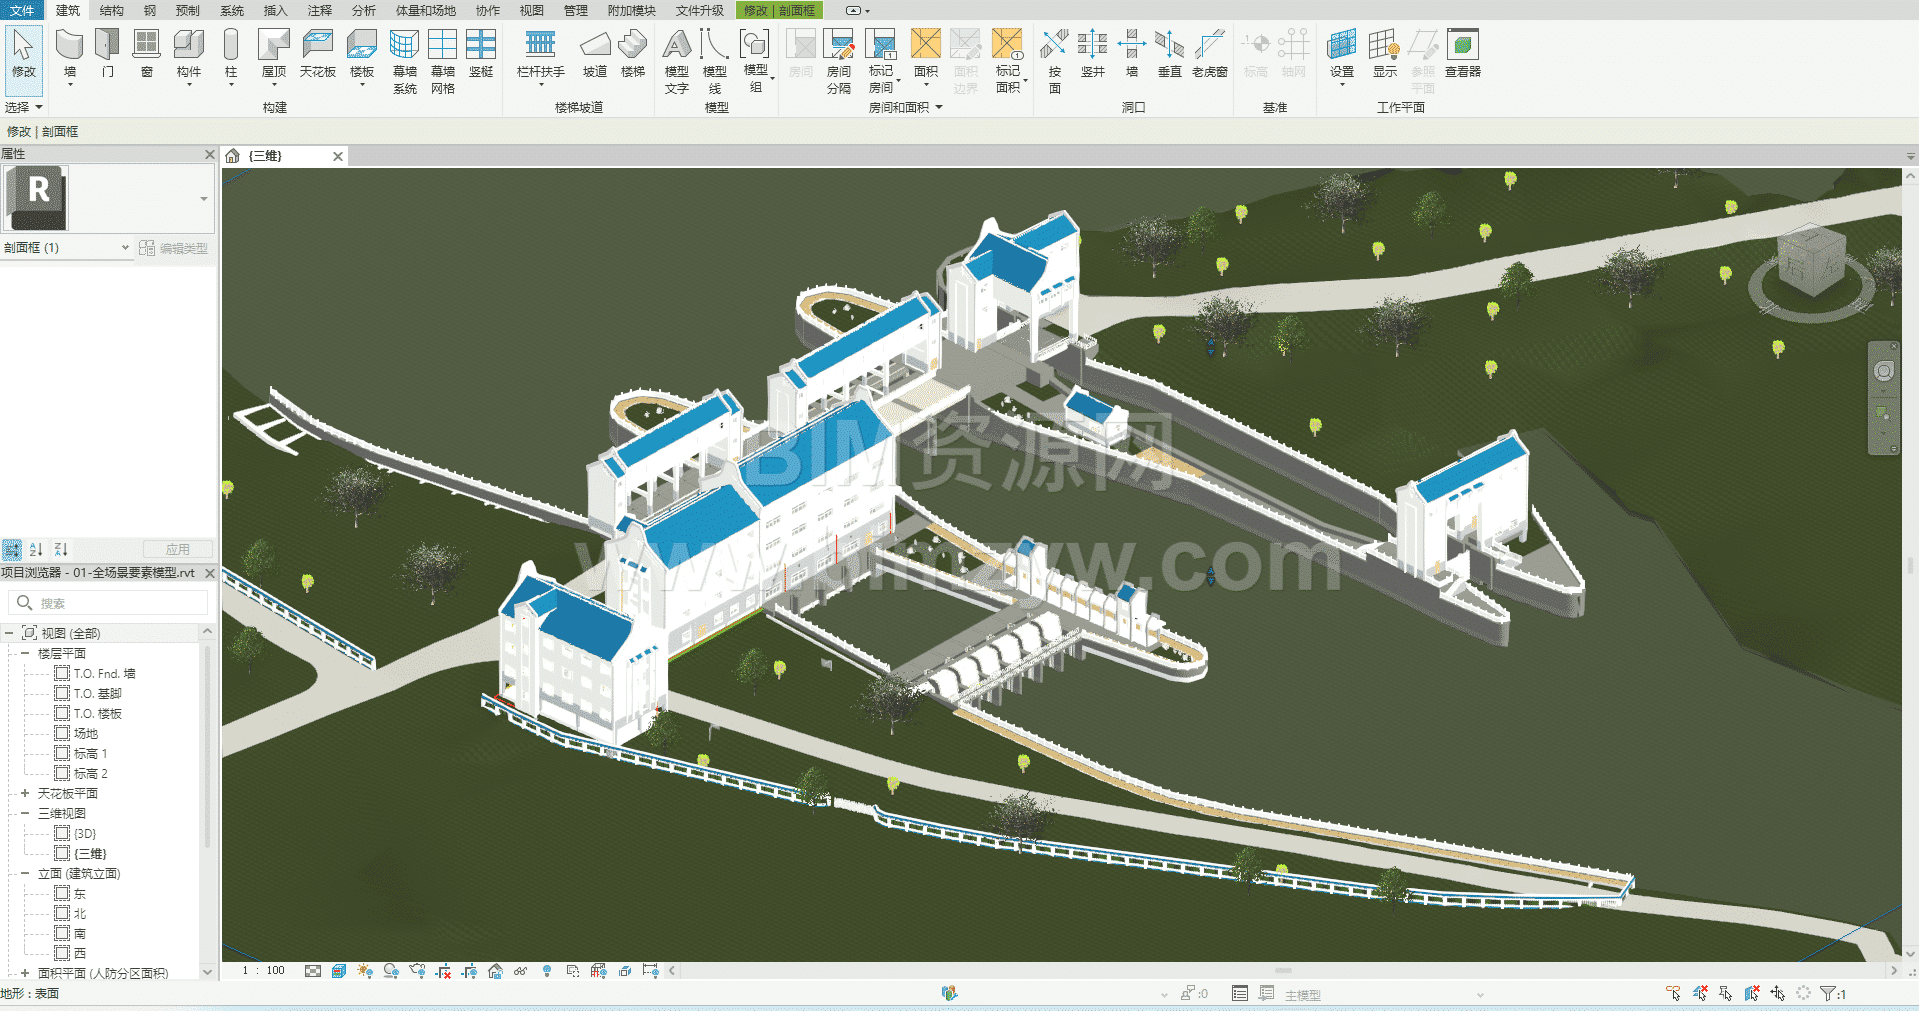Toggle temporary hide/isolate glasses icon

click(x=520, y=971)
